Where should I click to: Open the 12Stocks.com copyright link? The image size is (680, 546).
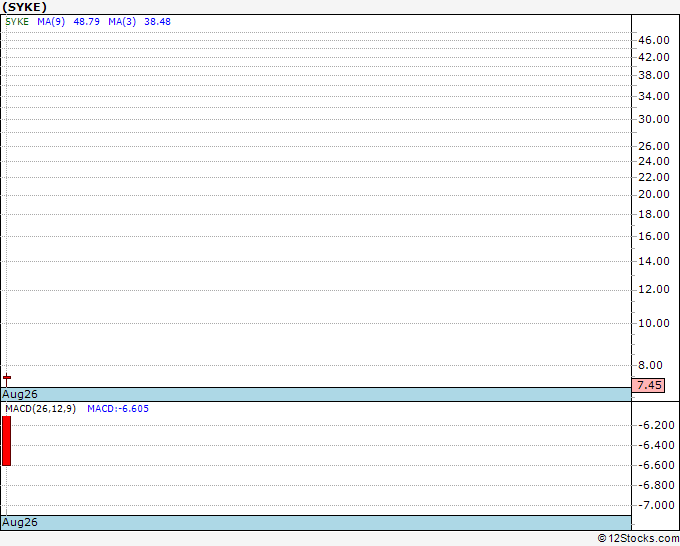point(638,539)
